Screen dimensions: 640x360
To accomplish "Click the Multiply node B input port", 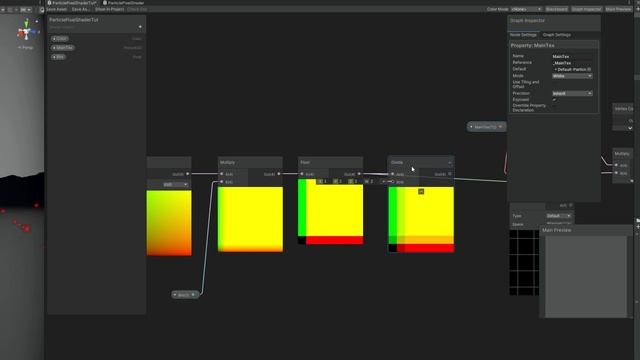I will [x=222, y=182].
